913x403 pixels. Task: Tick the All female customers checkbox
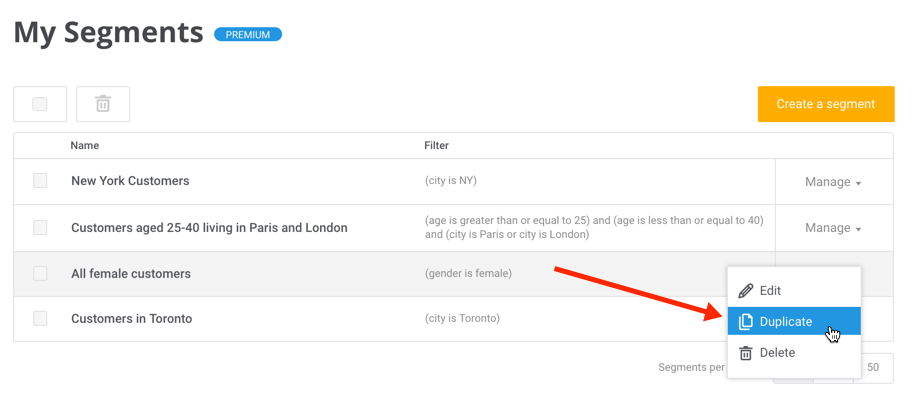click(x=40, y=273)
